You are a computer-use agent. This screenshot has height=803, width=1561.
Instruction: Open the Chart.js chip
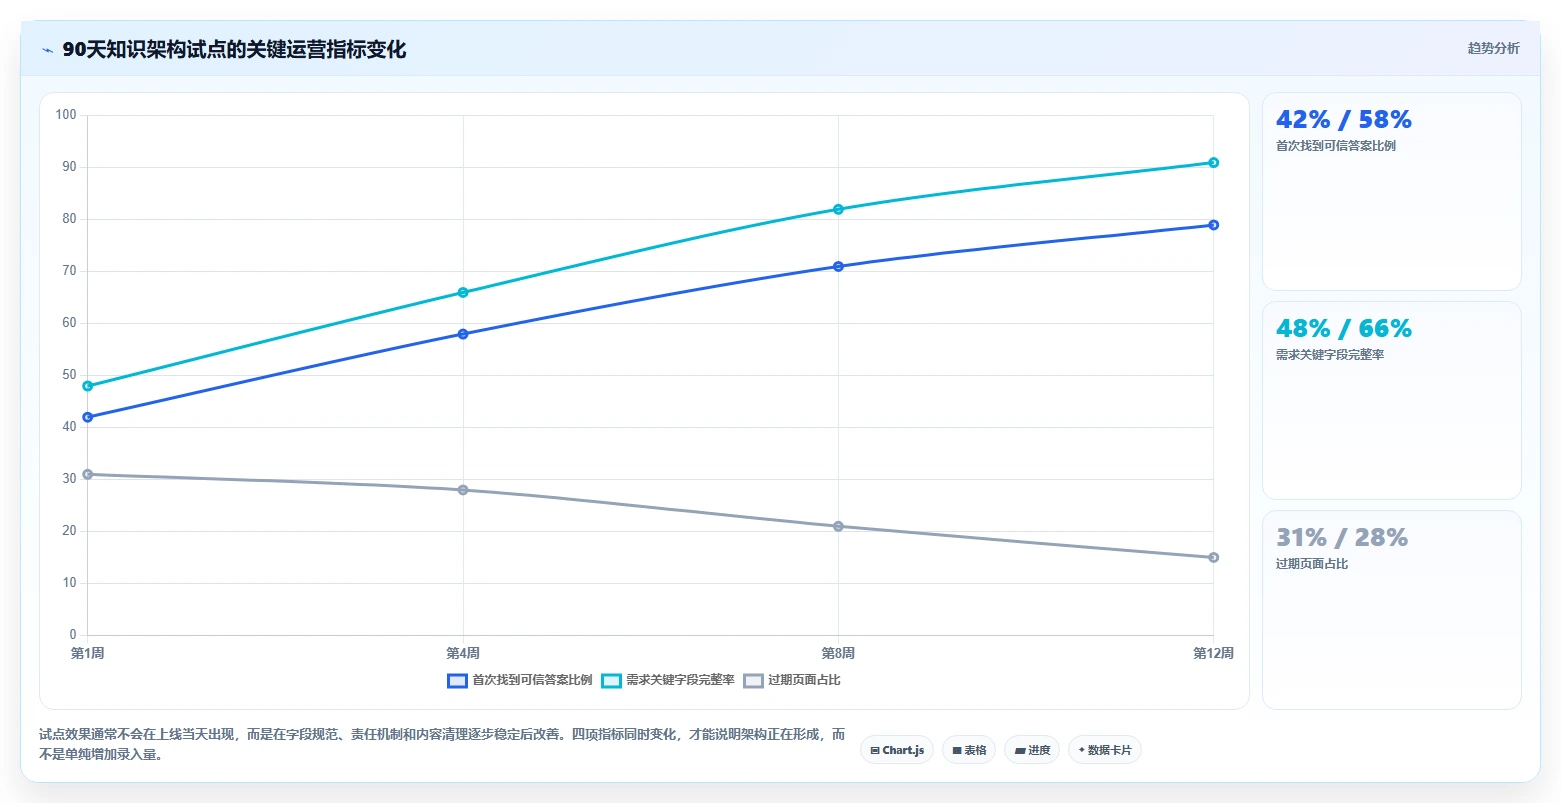coord(897,750)
